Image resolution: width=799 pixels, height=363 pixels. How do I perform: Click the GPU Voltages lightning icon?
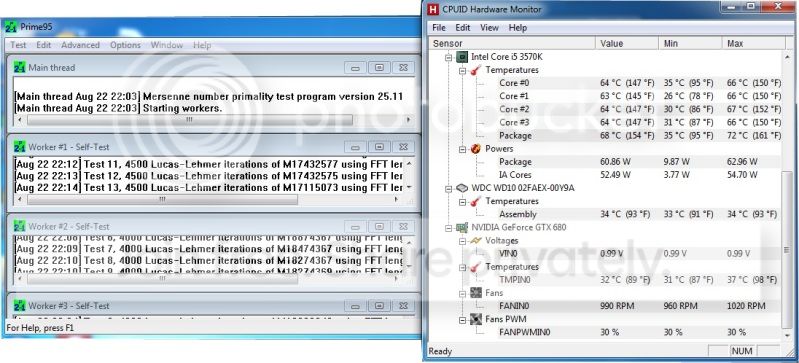coord(476,240)
